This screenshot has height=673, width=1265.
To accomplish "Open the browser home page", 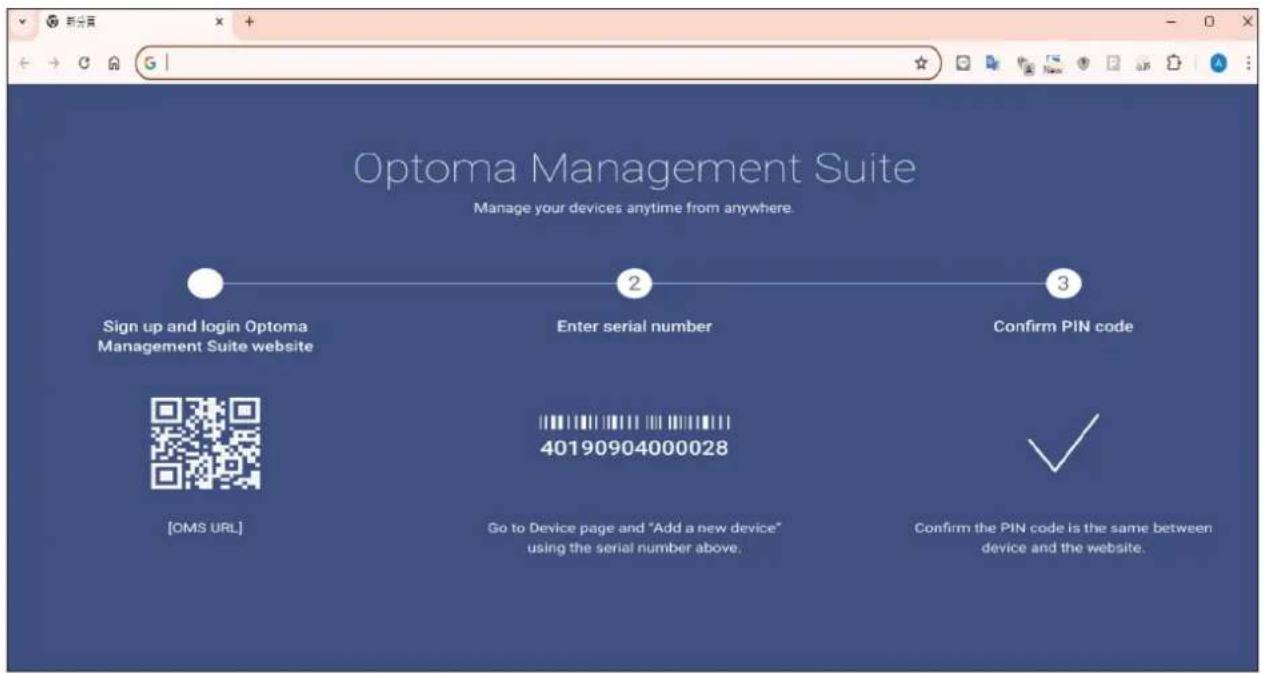I will (114, 62).
